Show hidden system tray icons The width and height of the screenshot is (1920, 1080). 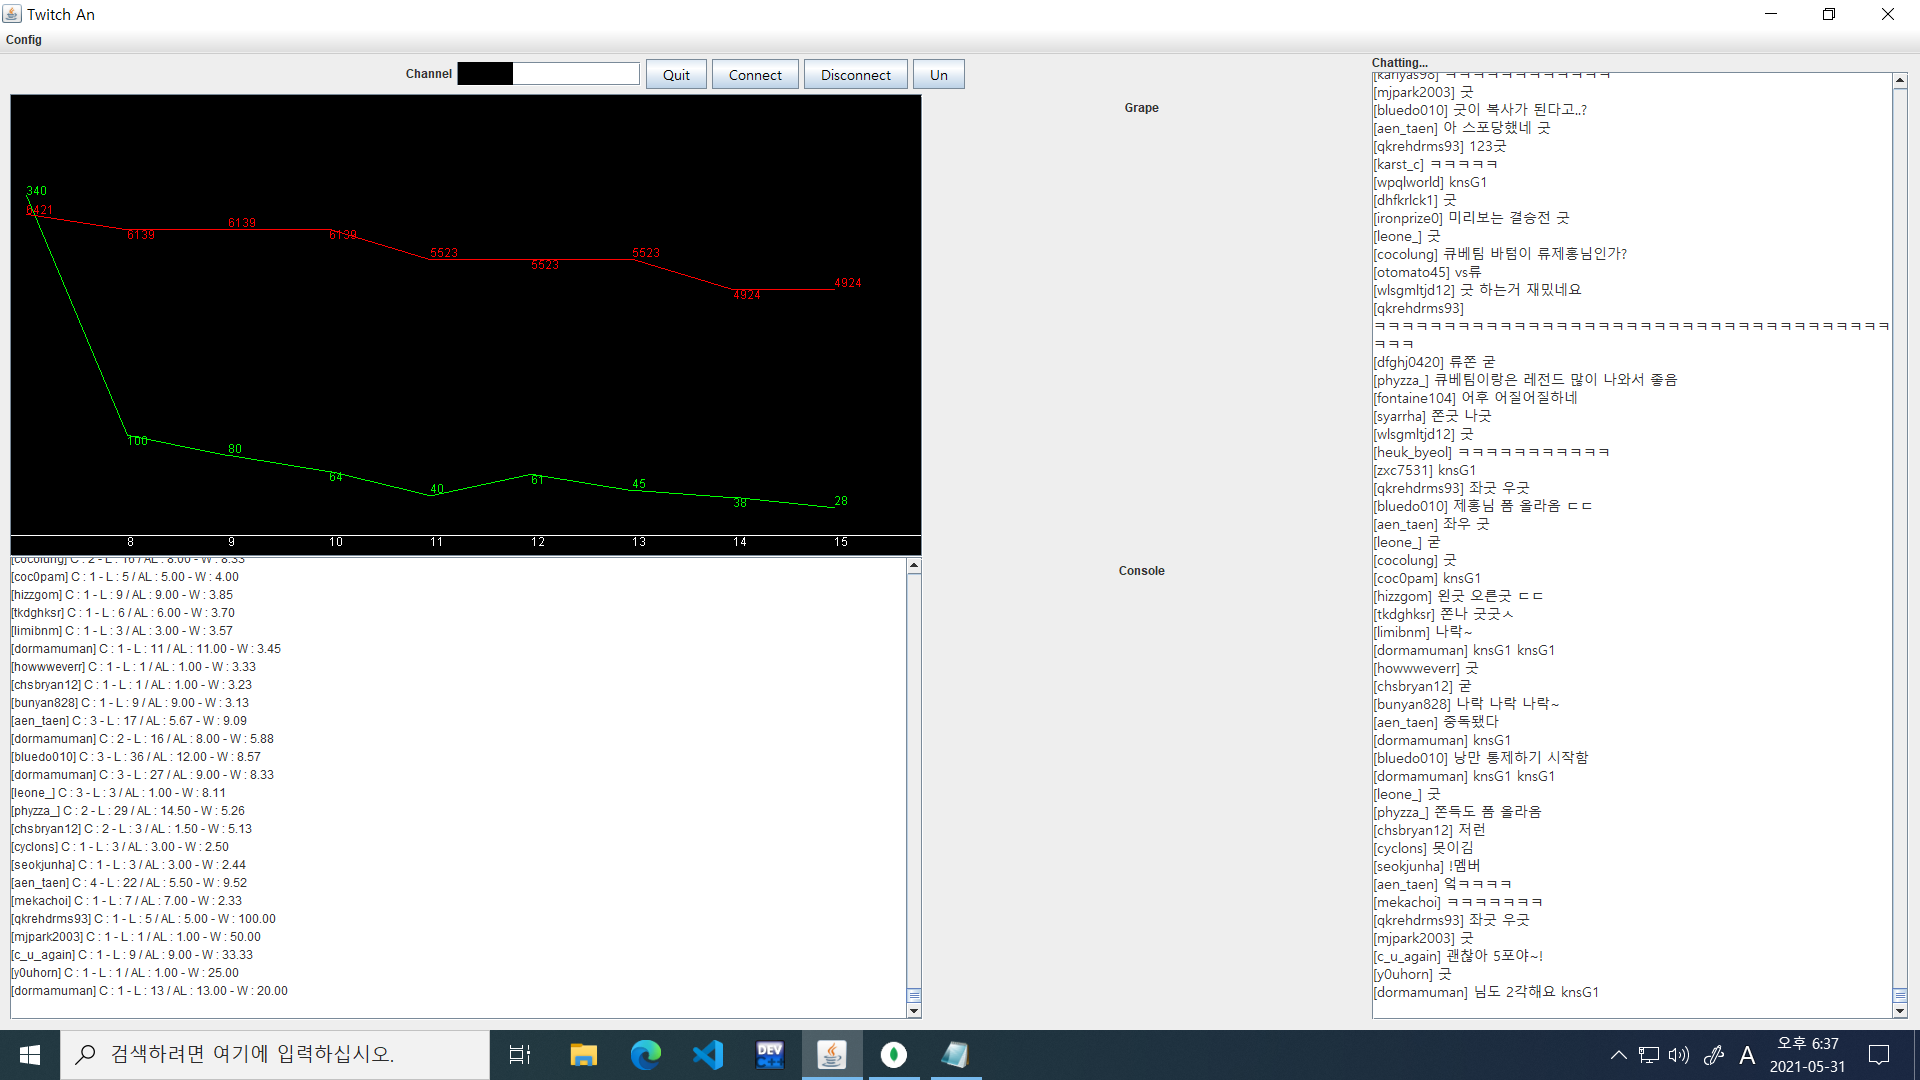[1618, 1055]
